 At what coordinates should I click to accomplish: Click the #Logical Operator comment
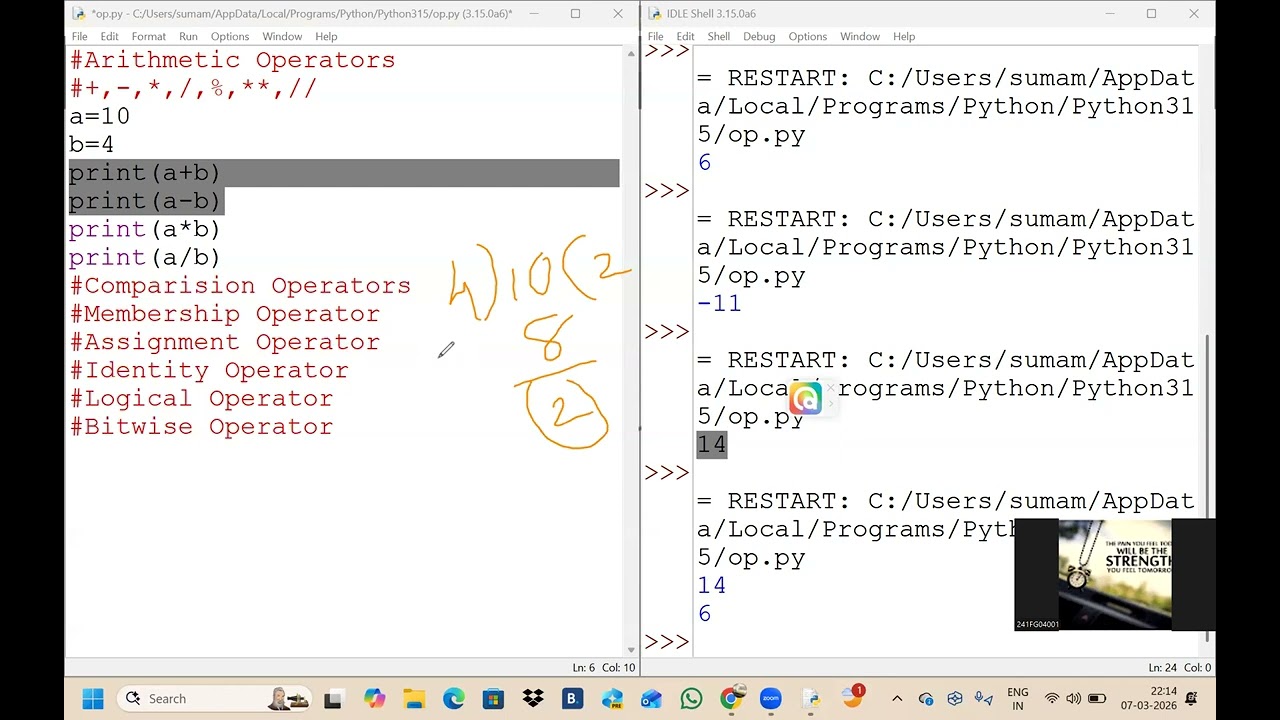point(201,398)
